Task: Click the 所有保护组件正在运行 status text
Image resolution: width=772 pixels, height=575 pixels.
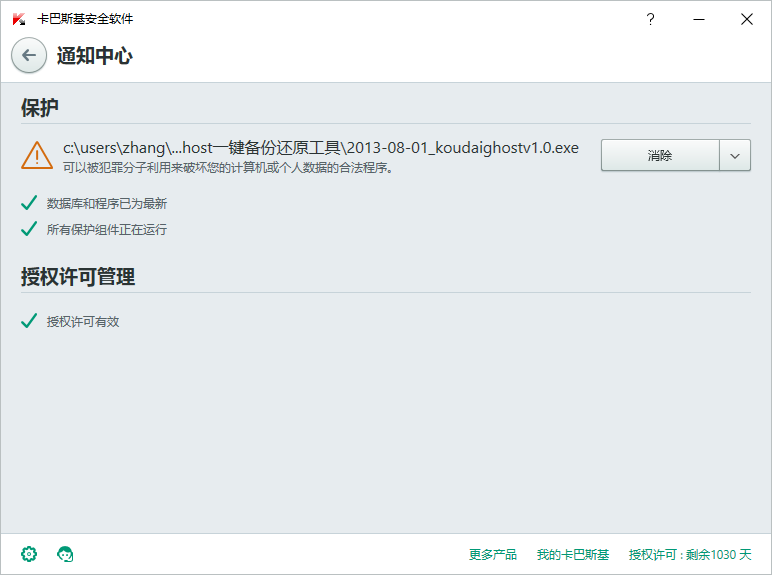Action: (107, 229)
